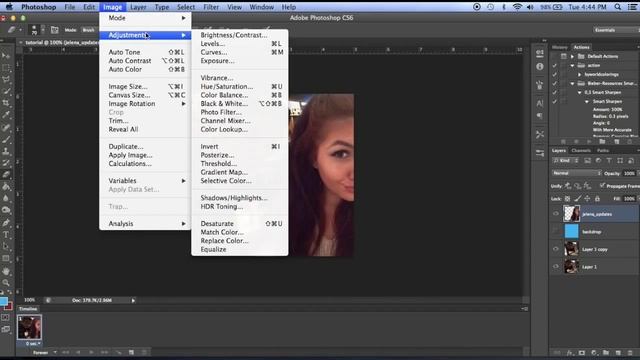Hide the Layer 1 copy layer
The height and width of the screenshot is (360, 640).
[x=556, y=249]
